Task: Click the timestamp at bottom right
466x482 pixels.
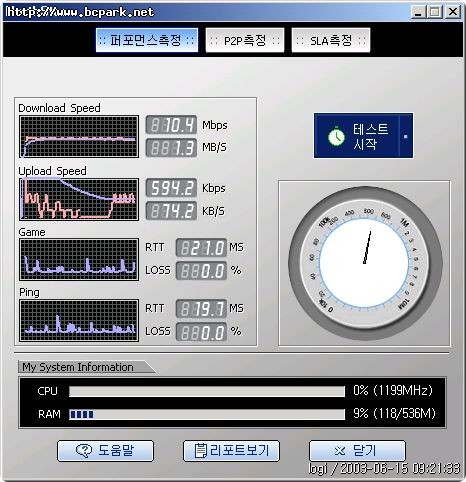Action: click(384, 469)
